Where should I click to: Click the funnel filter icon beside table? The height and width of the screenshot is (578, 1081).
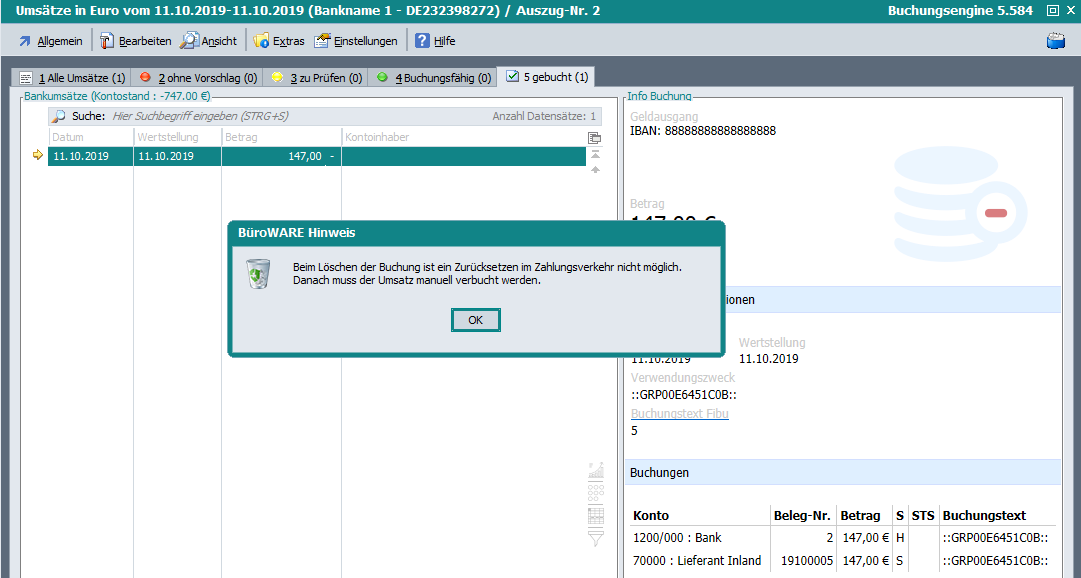[x=596, y=539]
